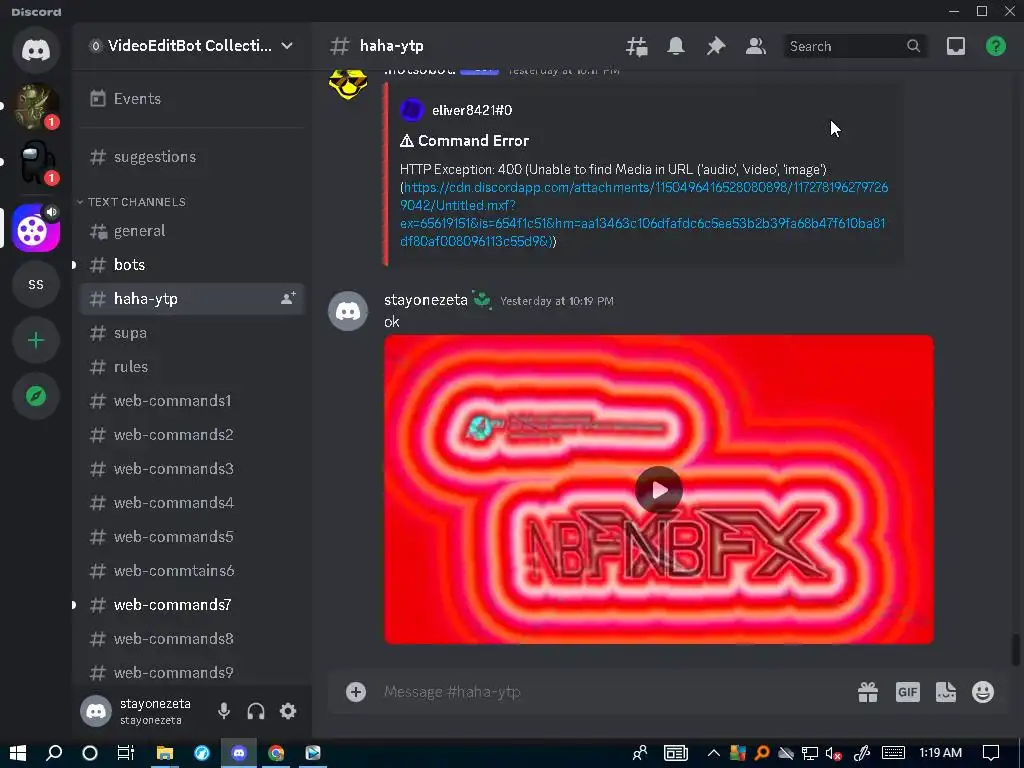Open web-commands1 channel

pyautogui.click(x=192, y=400)
